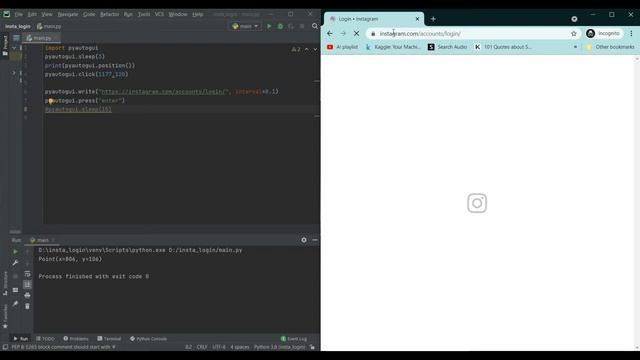Change the 4 spaces indent setting
Image resolution: width=640 pixels, height=360 pixels.
pos(240,347)
